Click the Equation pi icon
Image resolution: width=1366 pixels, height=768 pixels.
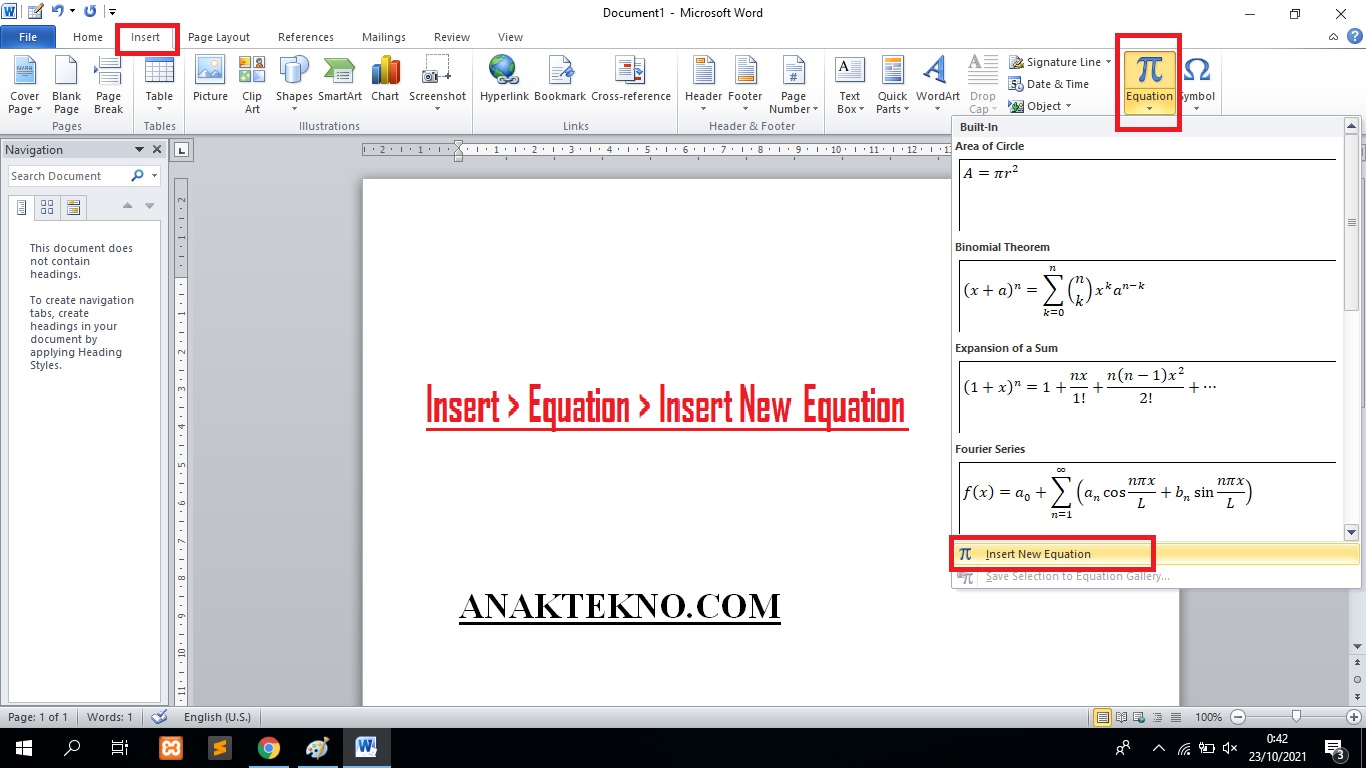[x=1149, y=71]
